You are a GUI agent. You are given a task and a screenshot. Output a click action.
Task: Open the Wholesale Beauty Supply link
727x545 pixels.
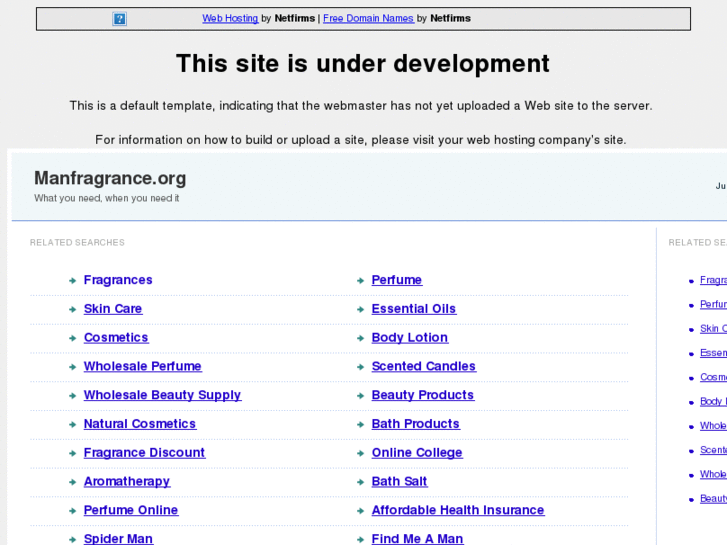tap(162, 395)
